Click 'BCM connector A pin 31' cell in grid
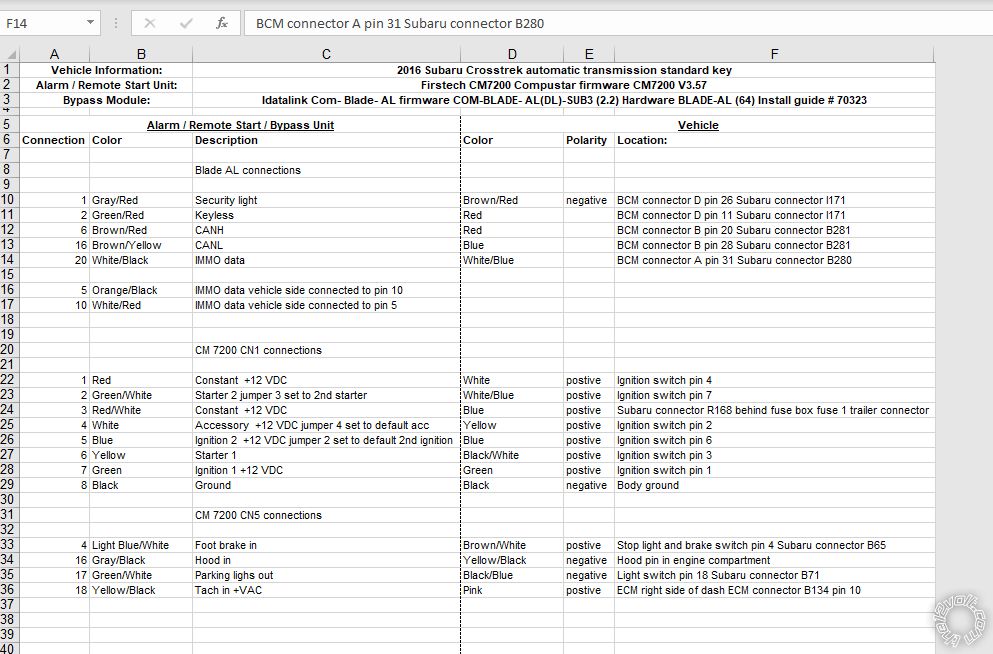The width and height of the screenshot is (993, 654). (775, 260)
